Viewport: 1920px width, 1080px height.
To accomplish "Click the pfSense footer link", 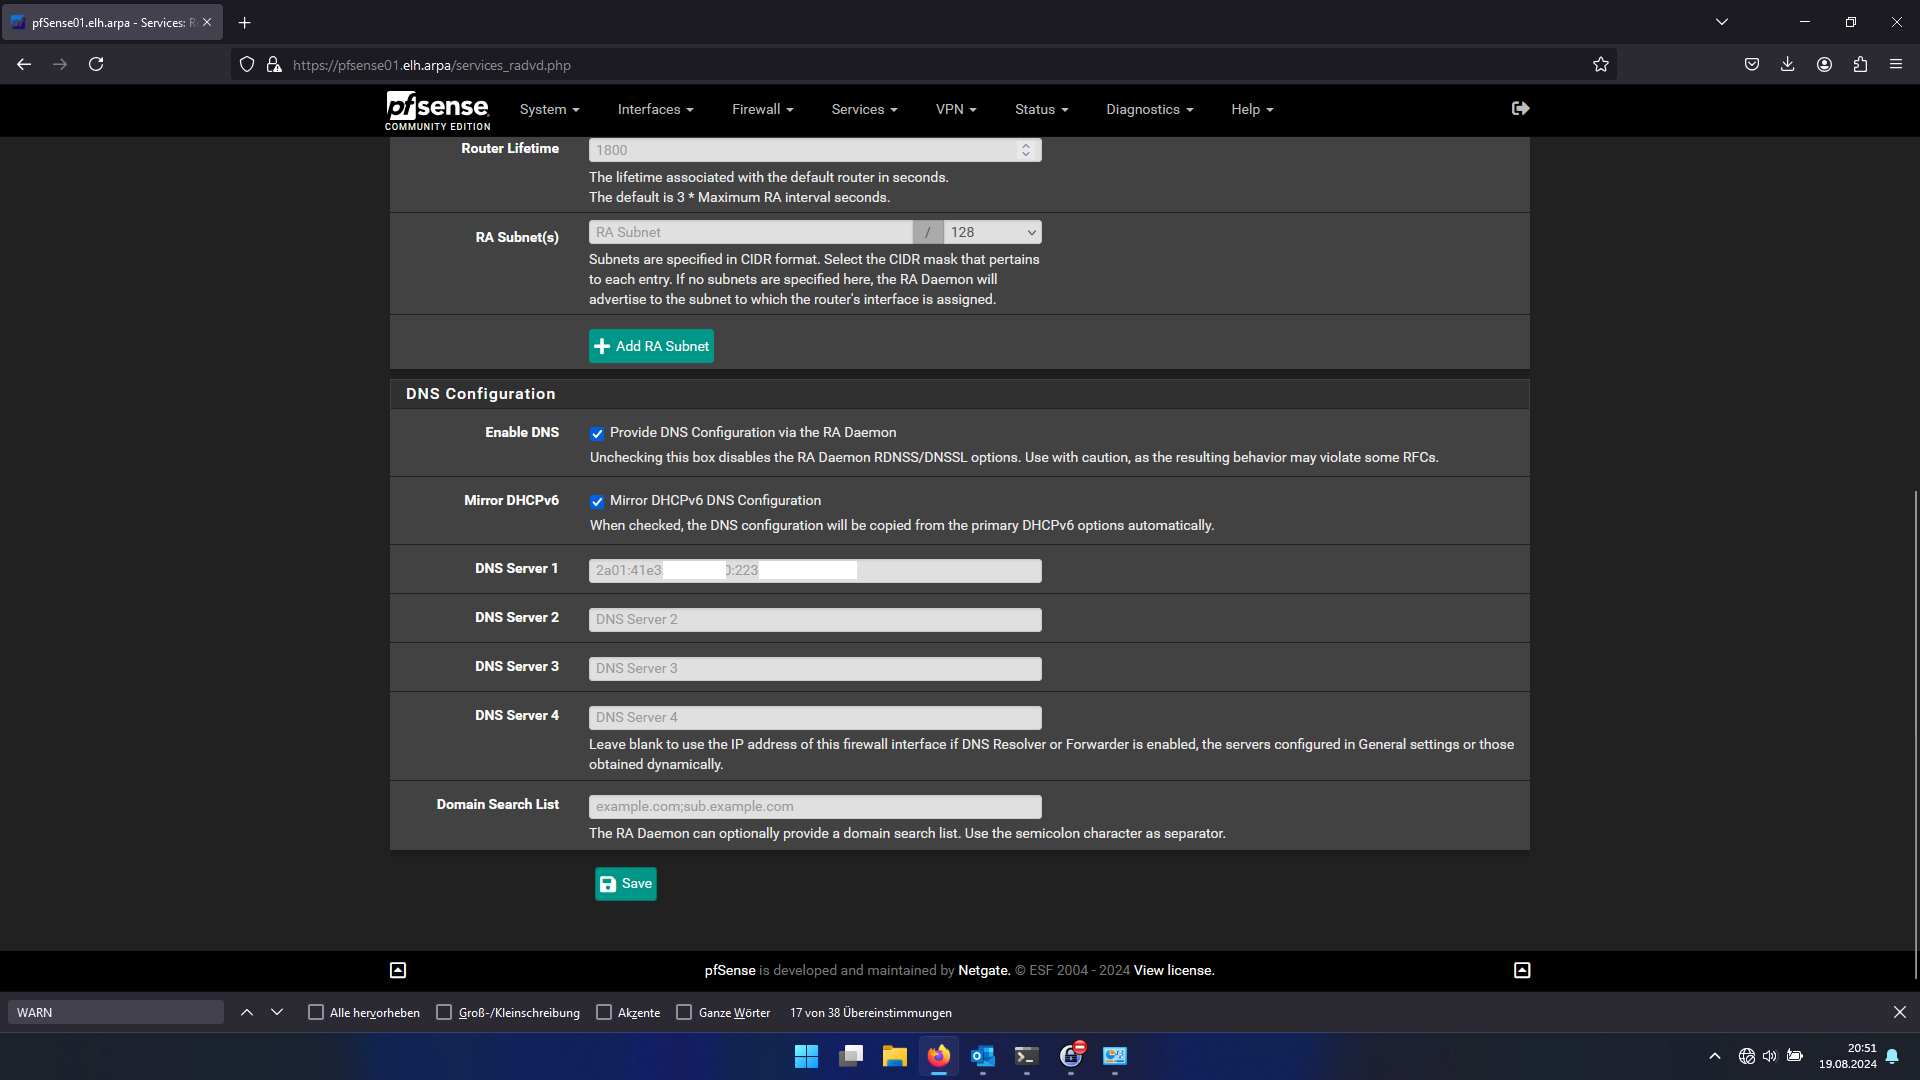I will (730, 970).
